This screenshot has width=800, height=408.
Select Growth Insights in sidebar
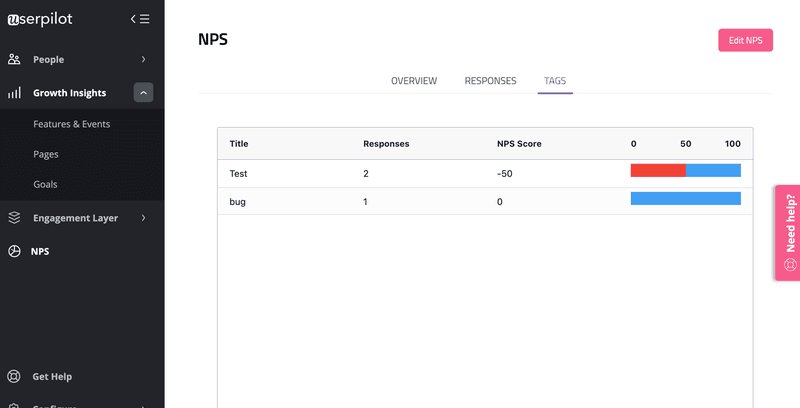click(x=69, y=93)
